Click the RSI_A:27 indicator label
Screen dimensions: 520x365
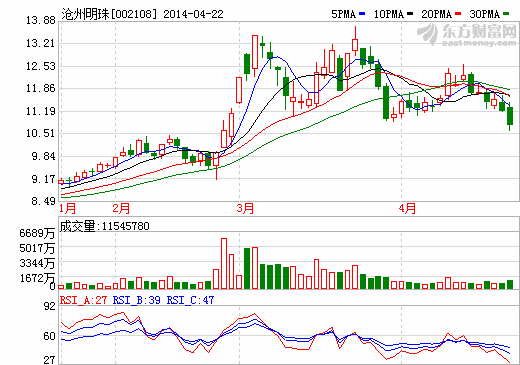[x=83, y=300]
